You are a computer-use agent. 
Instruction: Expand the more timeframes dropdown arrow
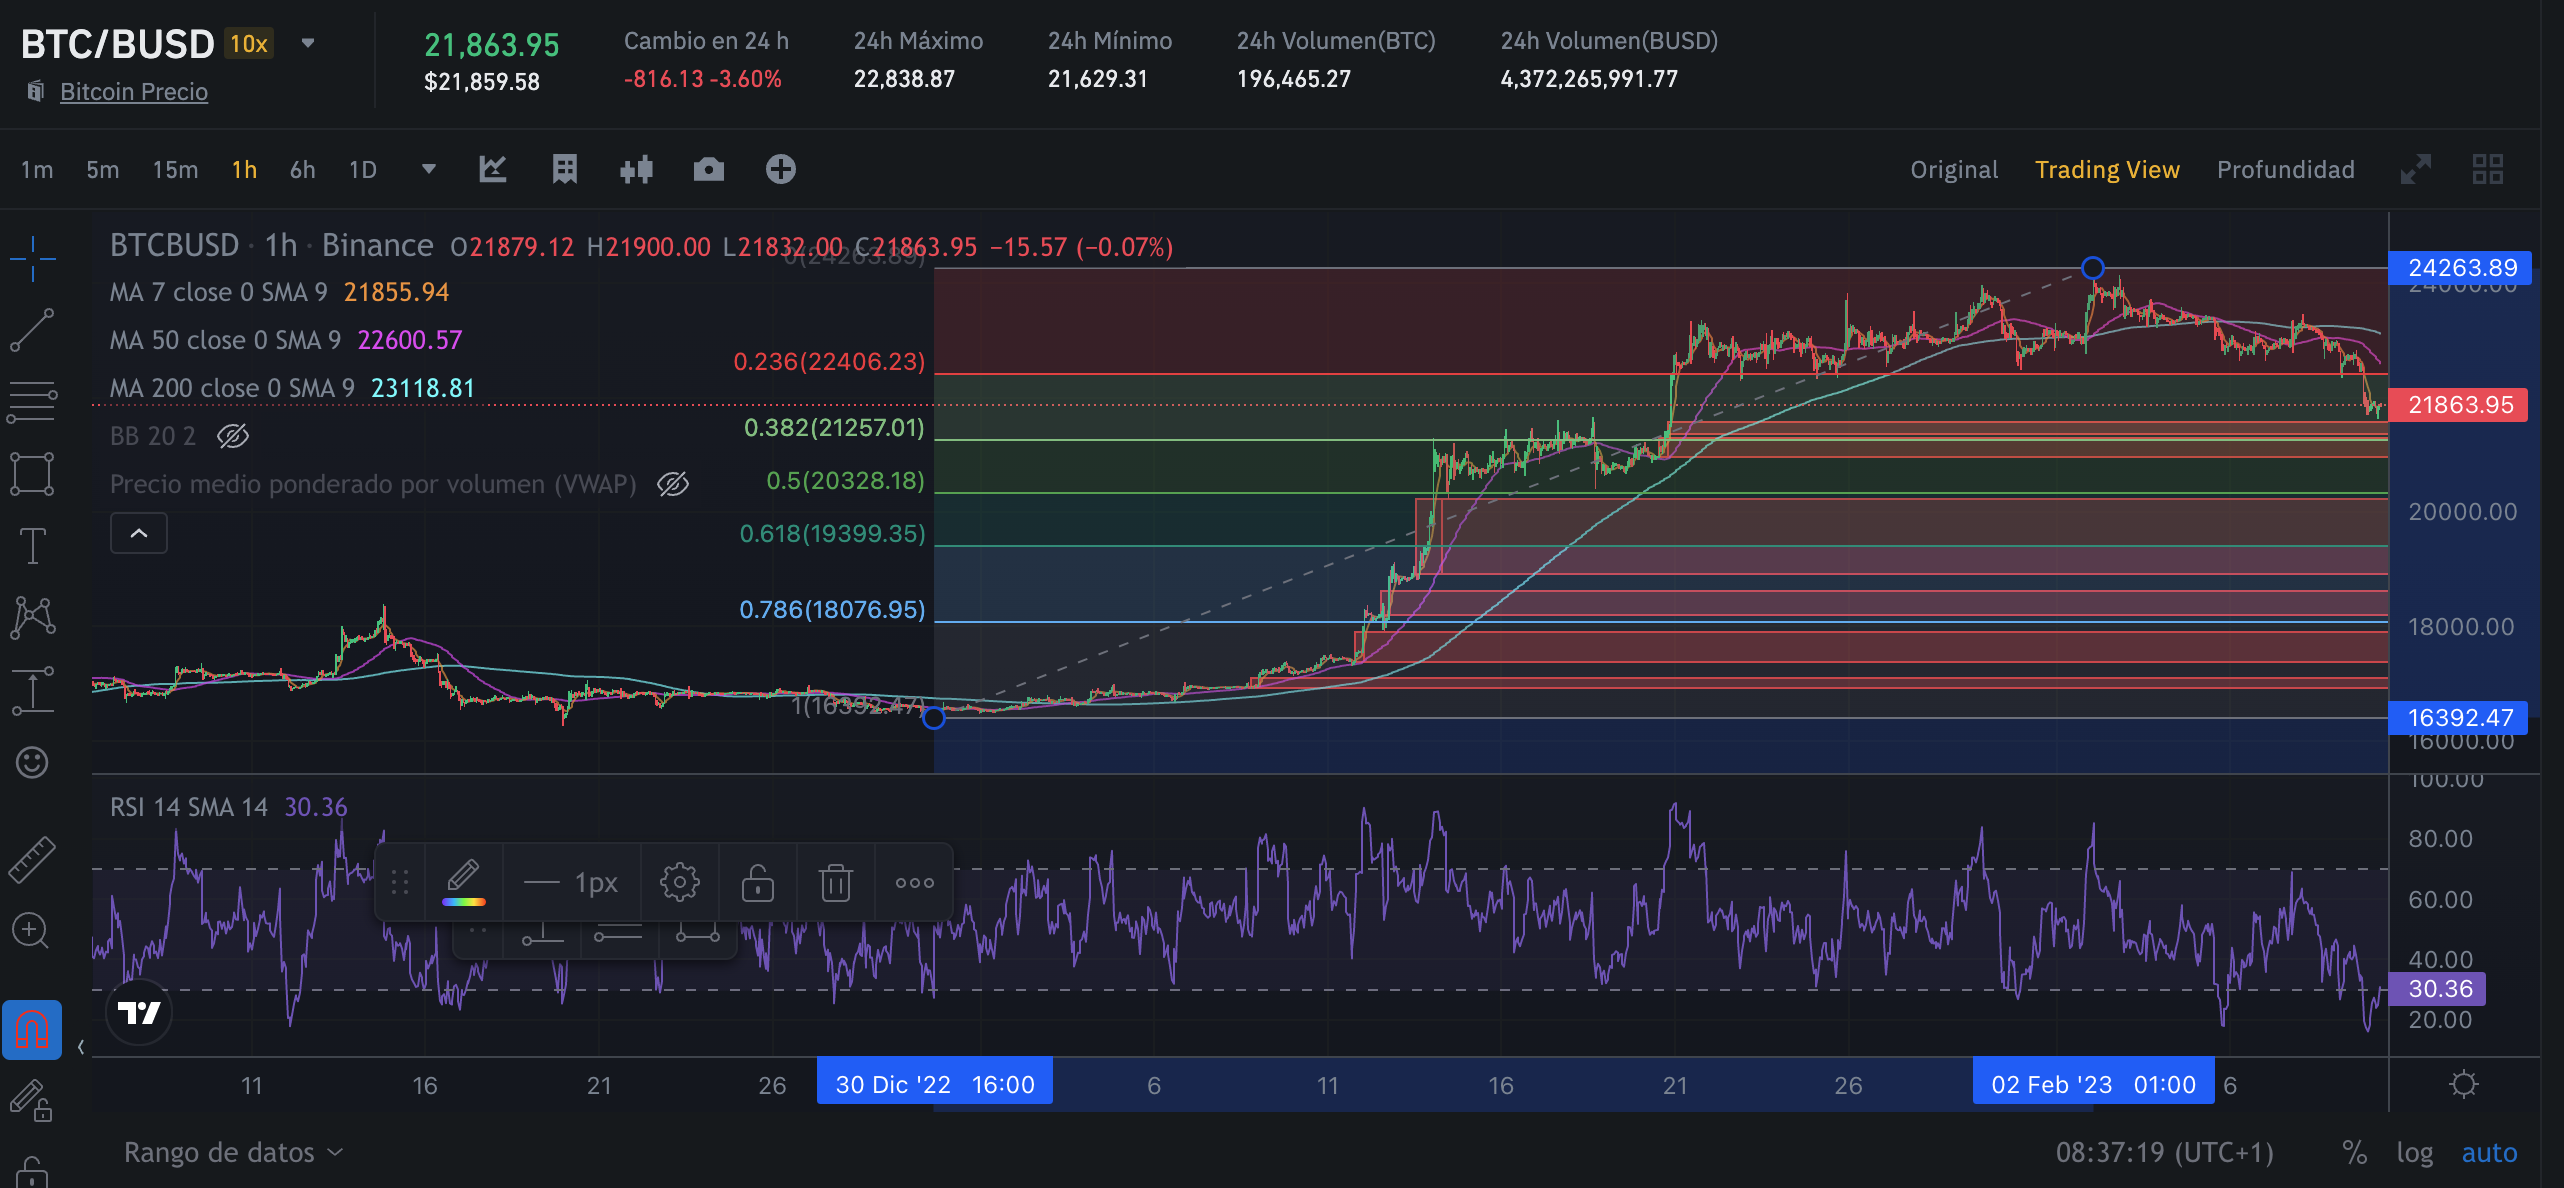tap(428, 169)
